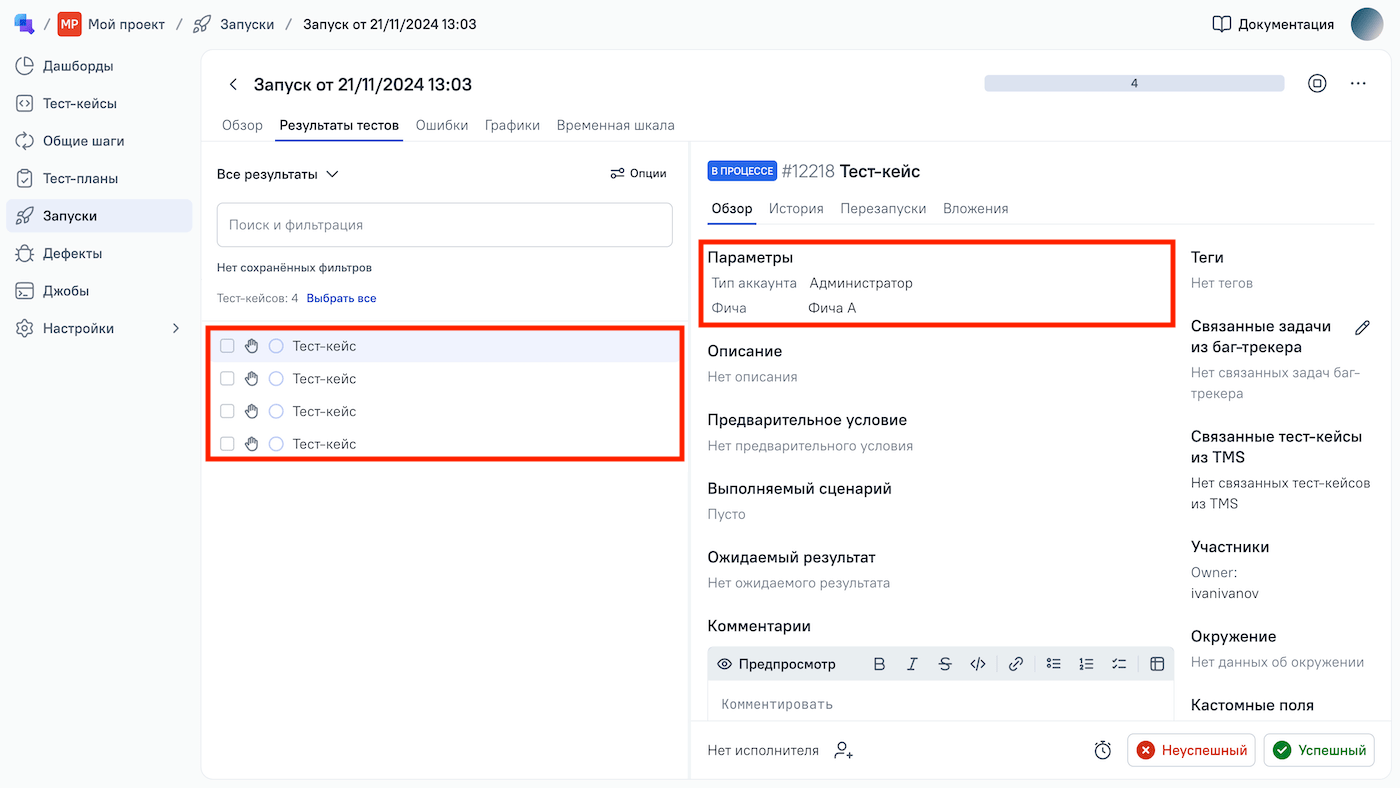Click the "Выбрать все" link

click(x=341, y=298)
